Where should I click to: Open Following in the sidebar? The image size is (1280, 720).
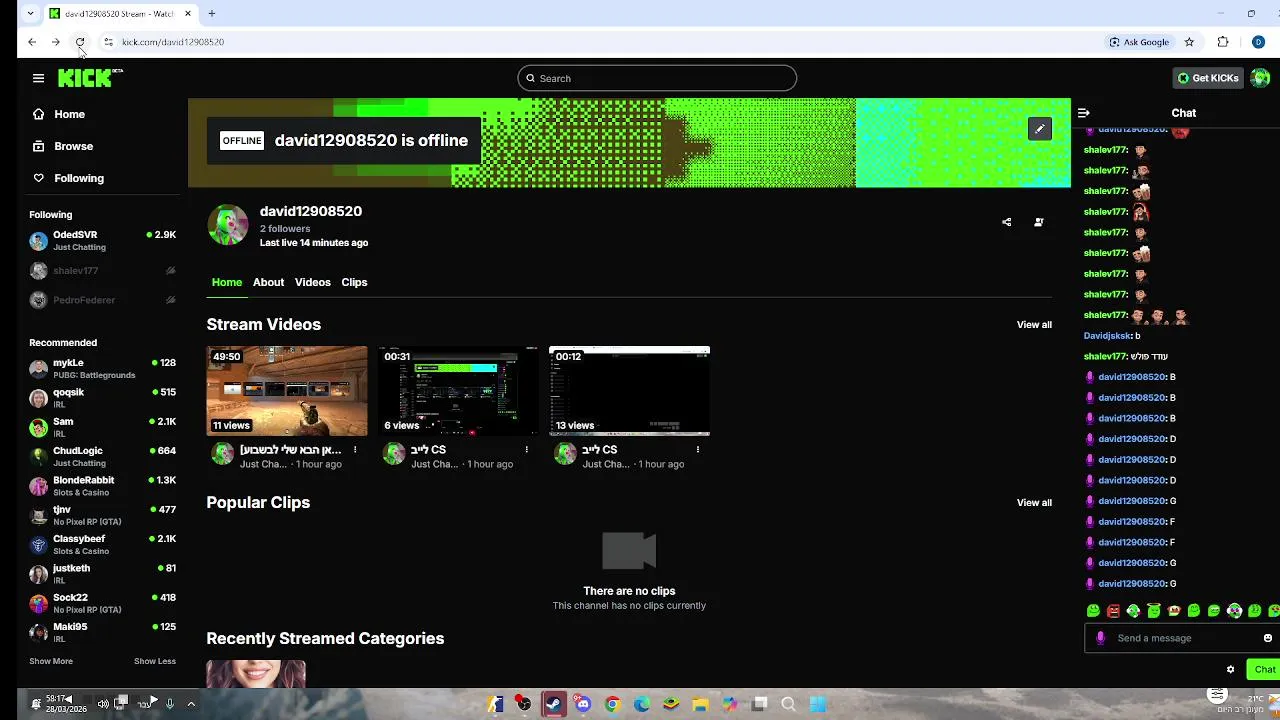click(x=79, y=178)
